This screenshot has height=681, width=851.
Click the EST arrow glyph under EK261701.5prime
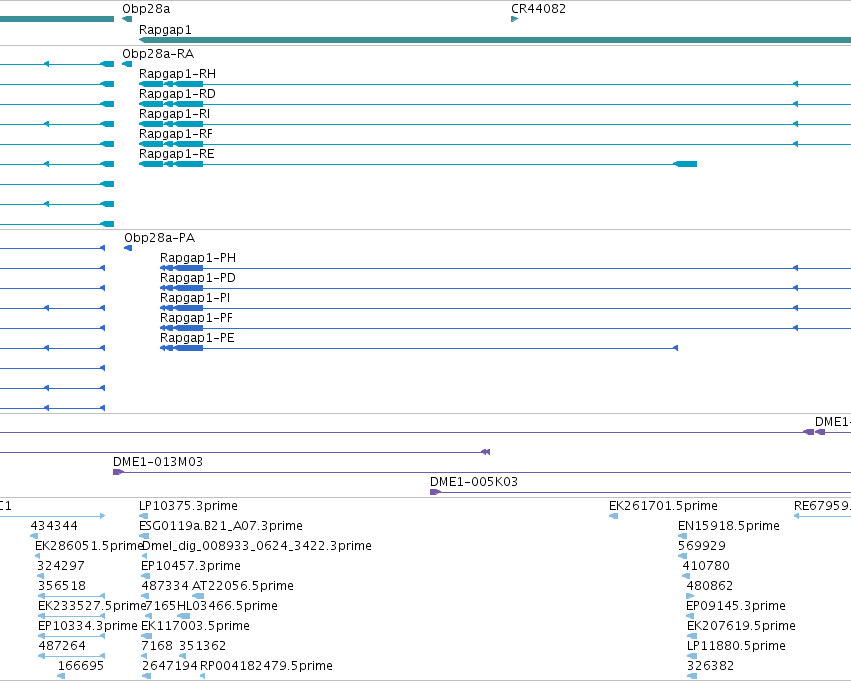tap(613, 516)
